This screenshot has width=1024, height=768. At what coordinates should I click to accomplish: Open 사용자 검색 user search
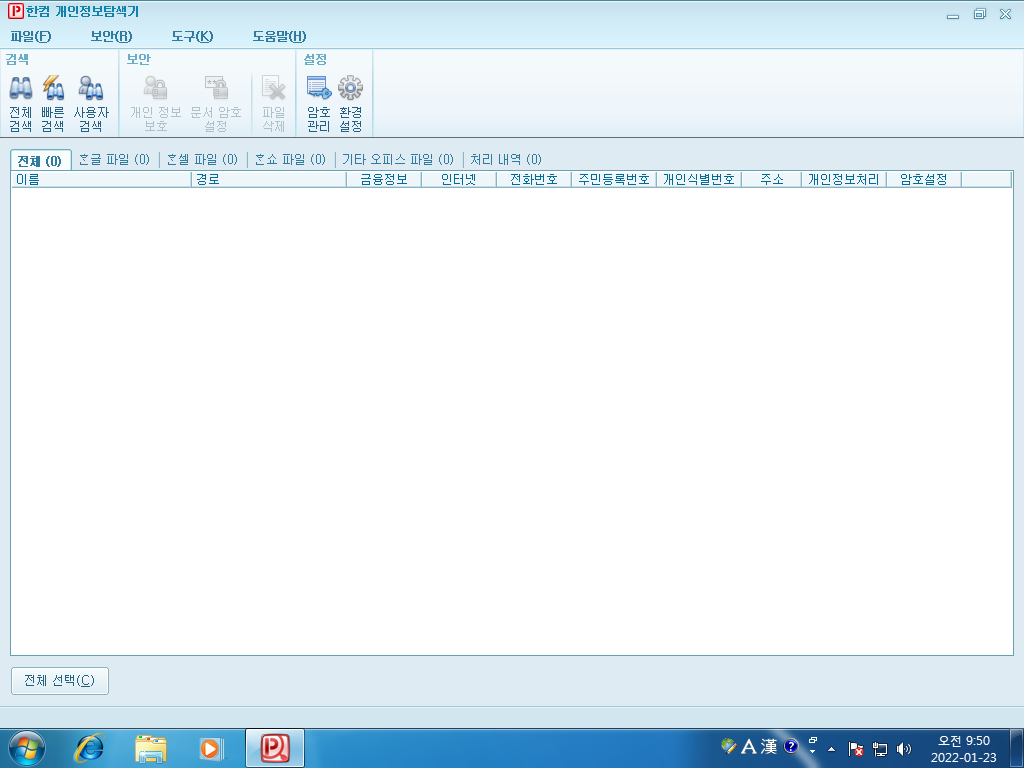91,103
